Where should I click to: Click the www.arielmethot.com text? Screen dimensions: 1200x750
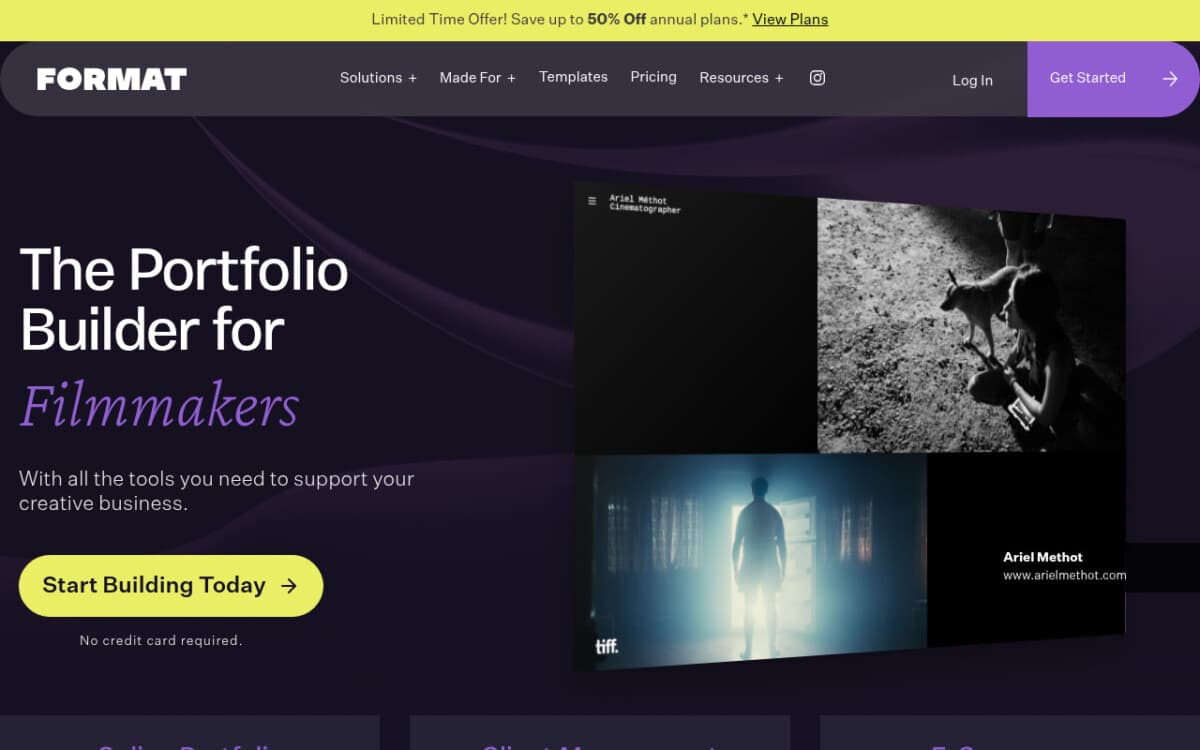(x=1065, y=576)
